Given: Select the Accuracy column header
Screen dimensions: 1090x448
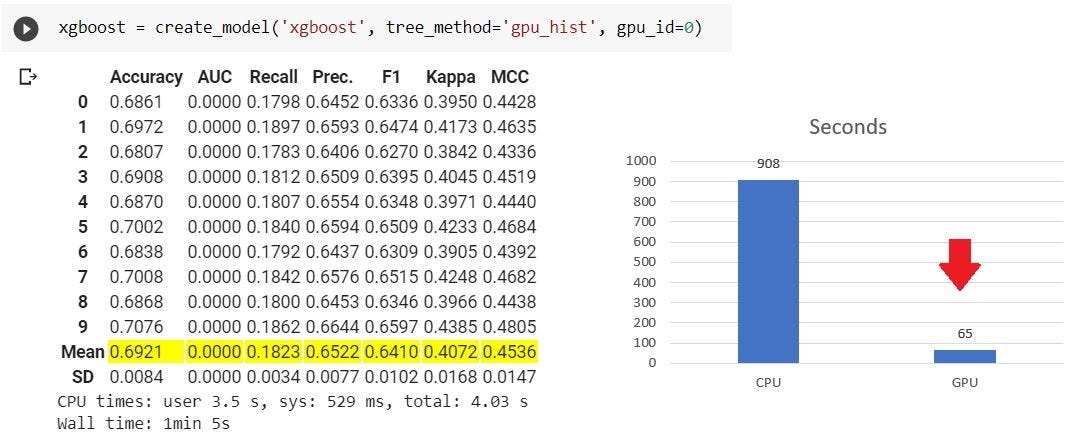Looking at the screenshot, I should click(146, 77).
